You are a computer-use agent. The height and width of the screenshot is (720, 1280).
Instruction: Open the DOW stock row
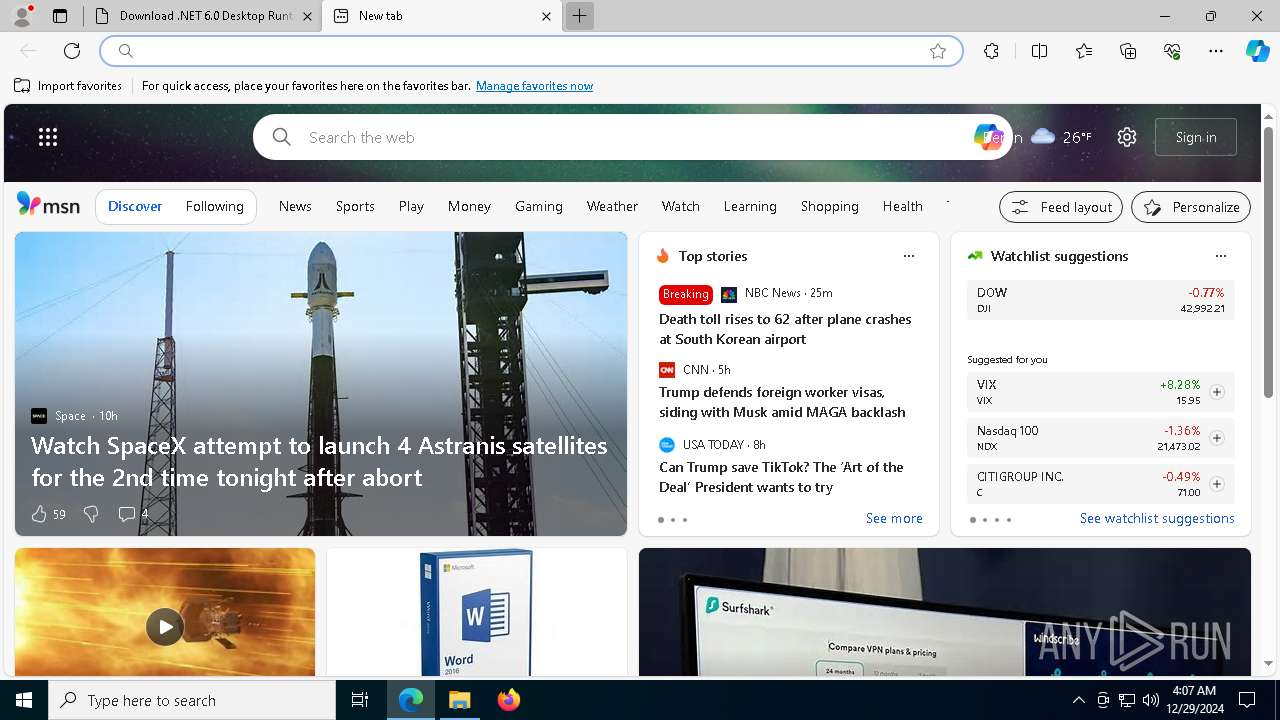tap(1100, 300)
